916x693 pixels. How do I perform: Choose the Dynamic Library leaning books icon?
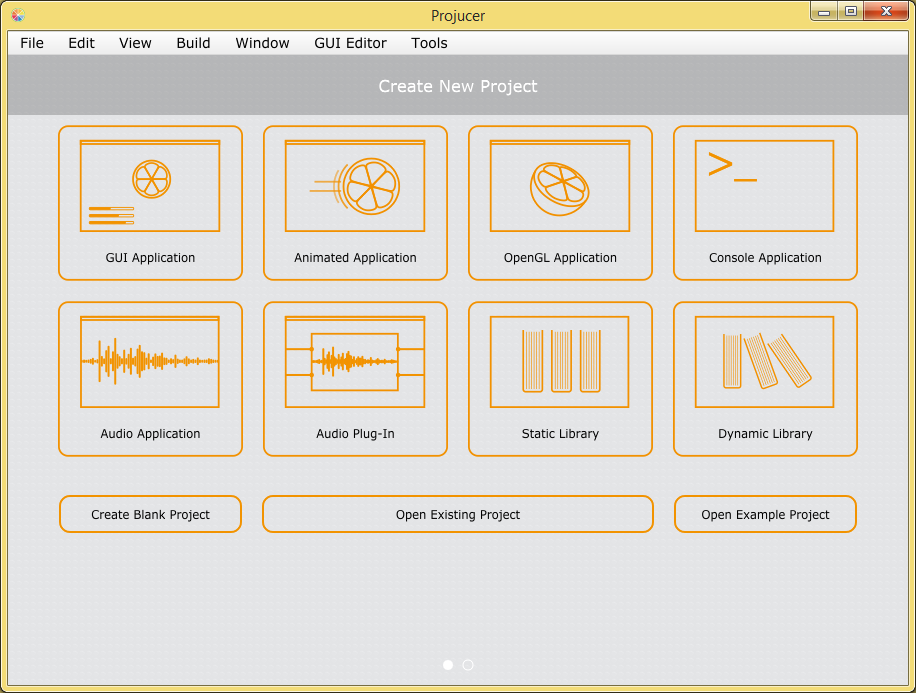[x=765, y=362]
